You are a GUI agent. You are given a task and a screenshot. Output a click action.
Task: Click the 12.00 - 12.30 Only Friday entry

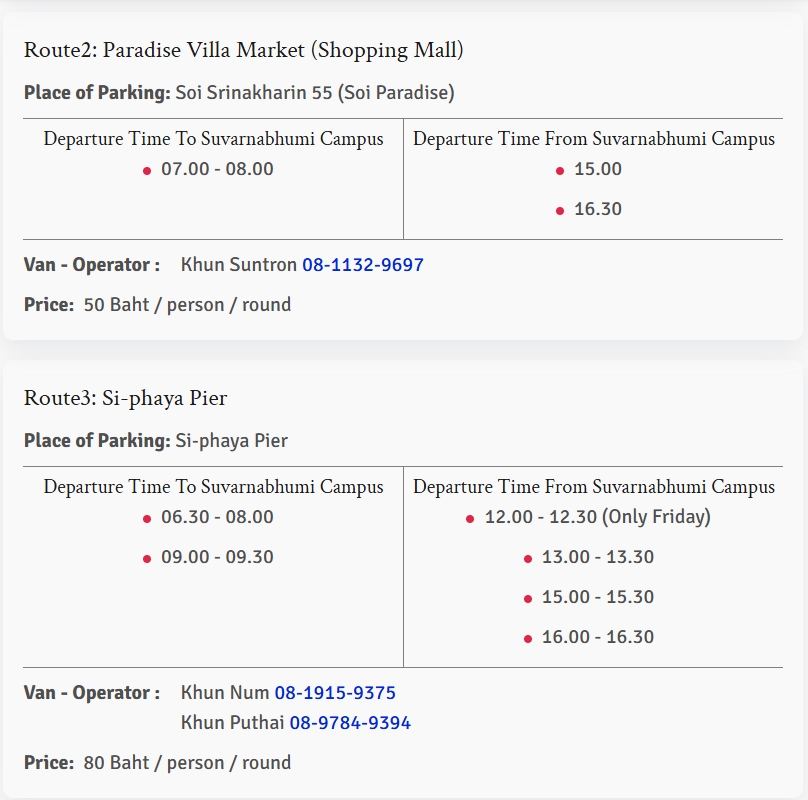click(597, 517)
